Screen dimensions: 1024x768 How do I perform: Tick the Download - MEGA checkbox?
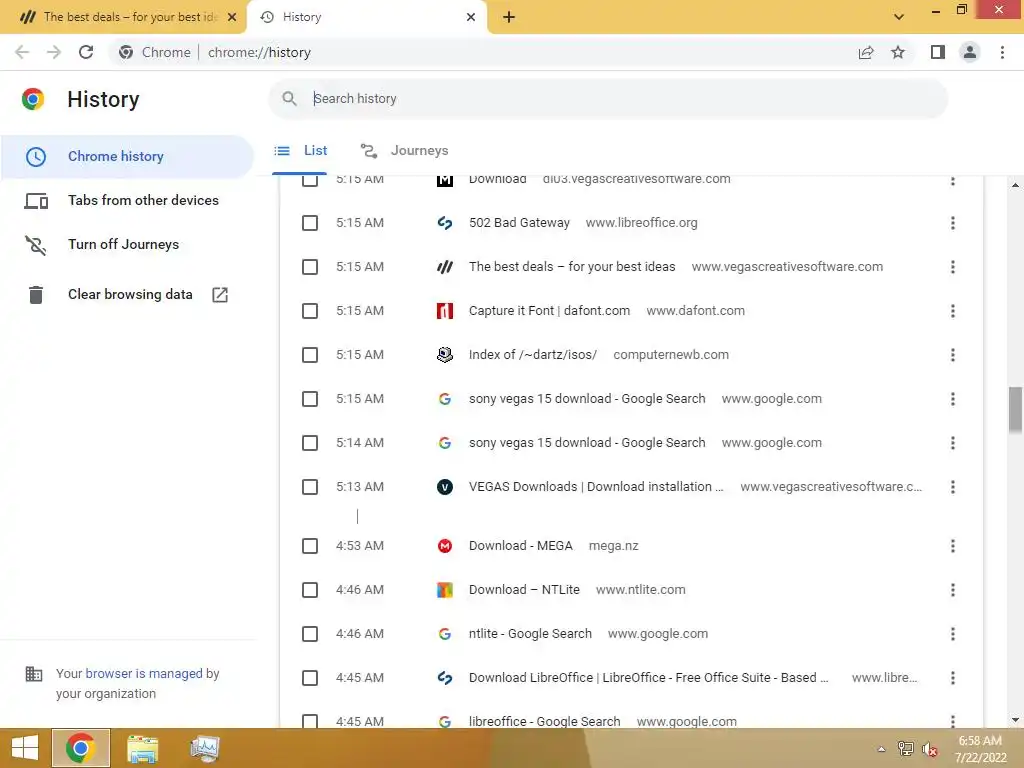310,546
